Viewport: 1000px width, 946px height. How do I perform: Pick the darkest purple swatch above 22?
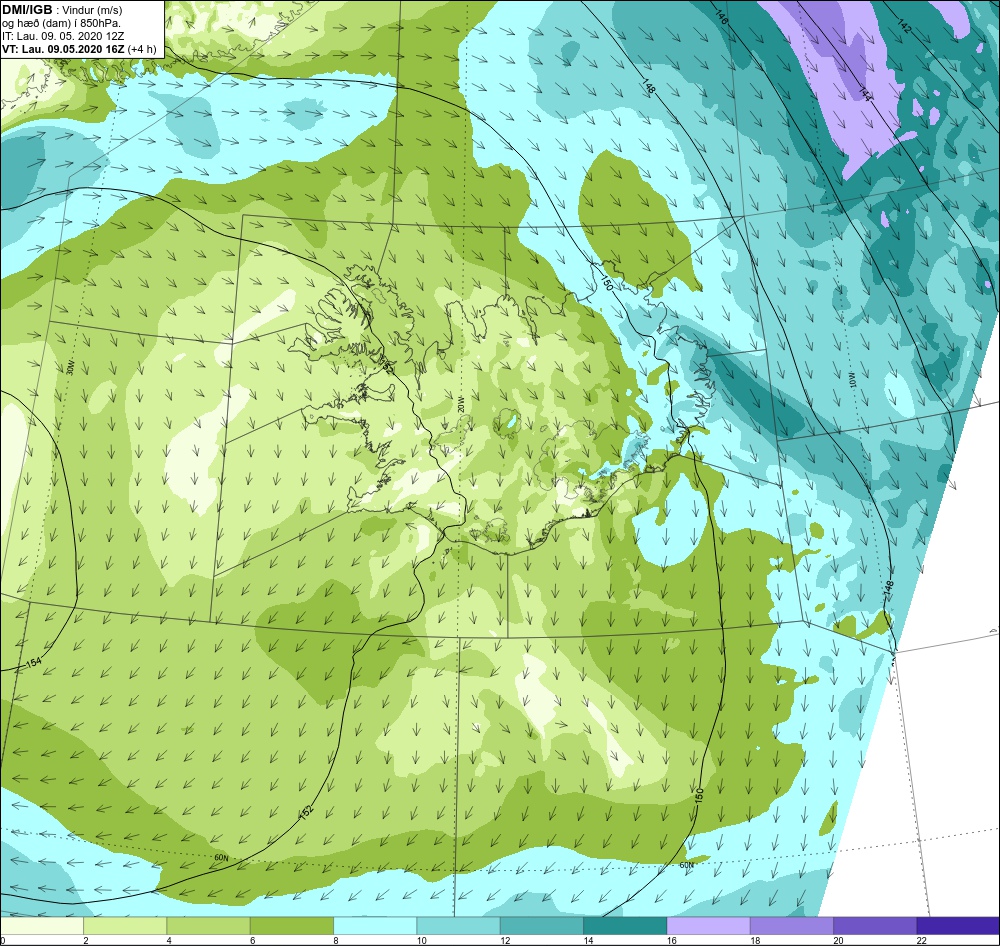[958, 925]
